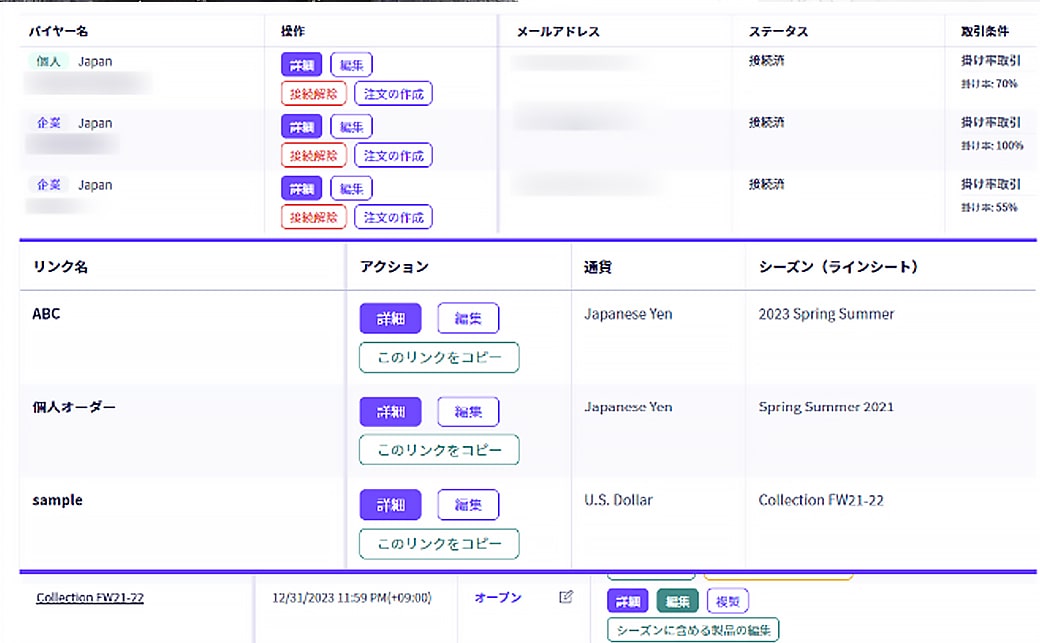Click the メールアドレス column header
Viewport: 1040px width, 643px height.
click(558, 31)
